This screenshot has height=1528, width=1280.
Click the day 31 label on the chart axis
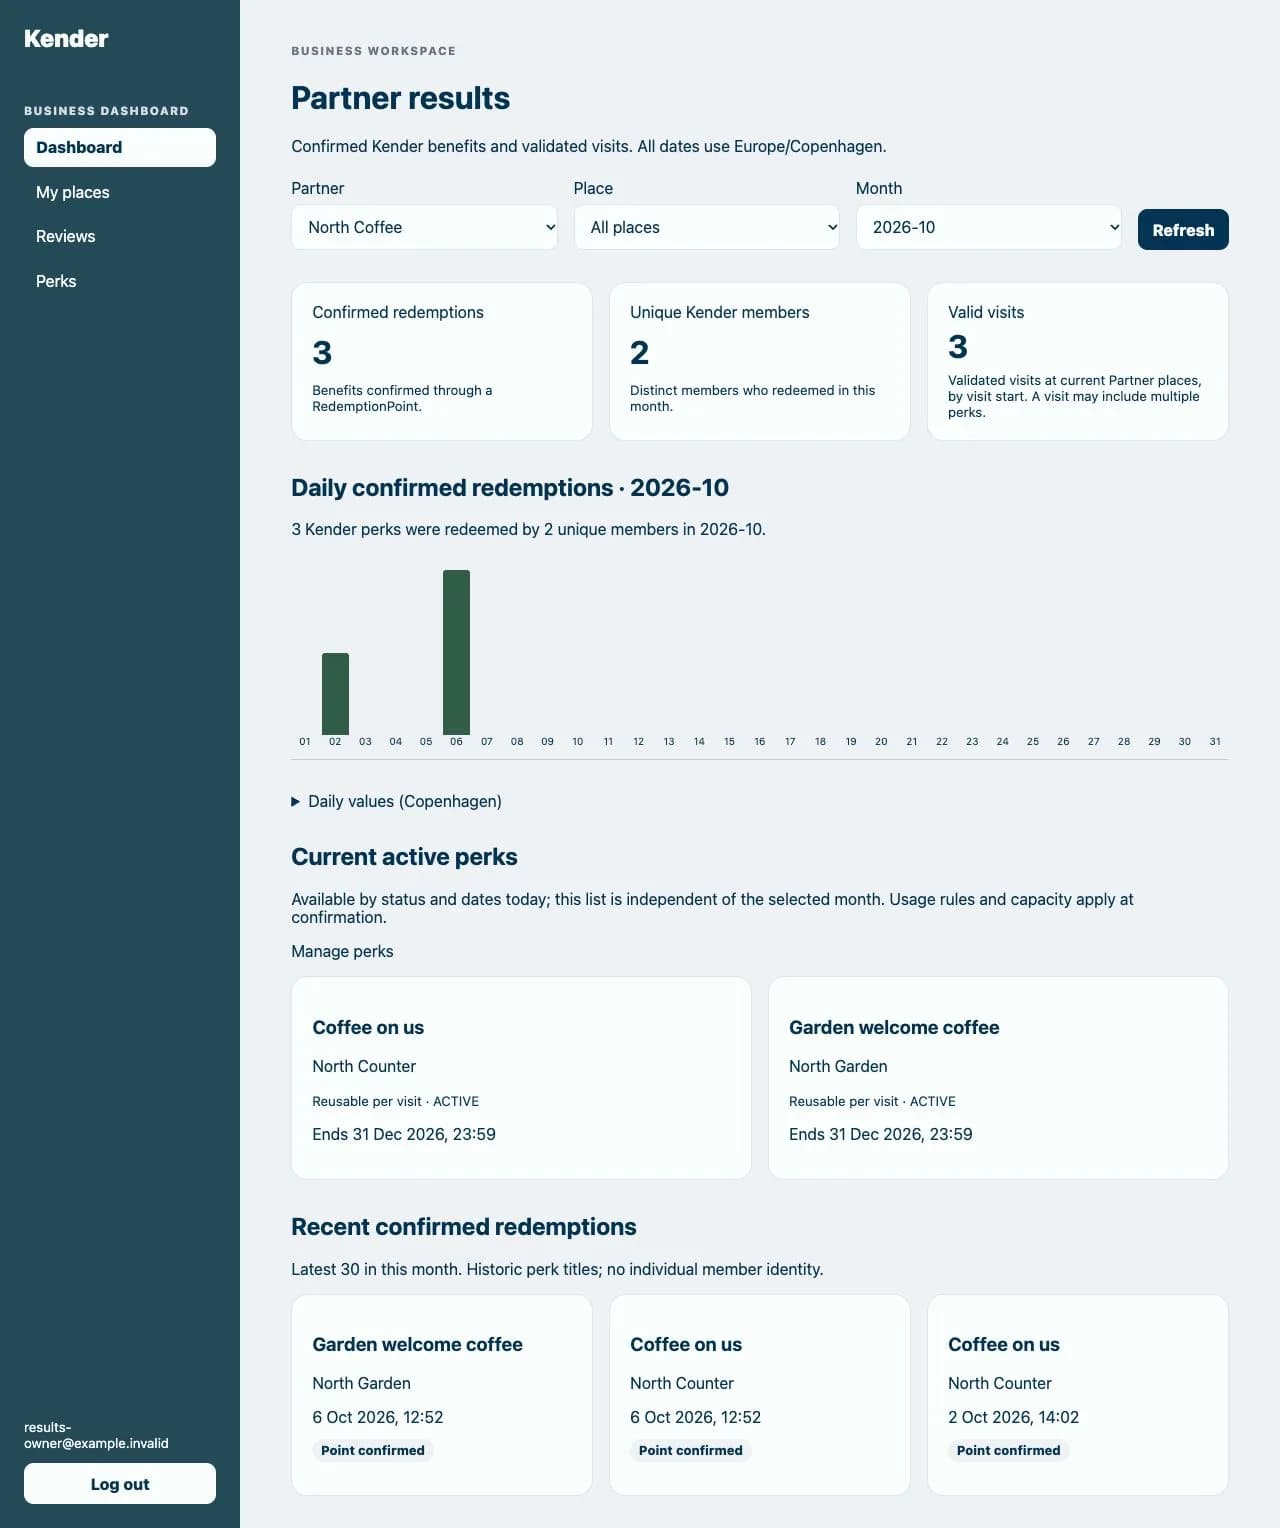[1215, 742]
